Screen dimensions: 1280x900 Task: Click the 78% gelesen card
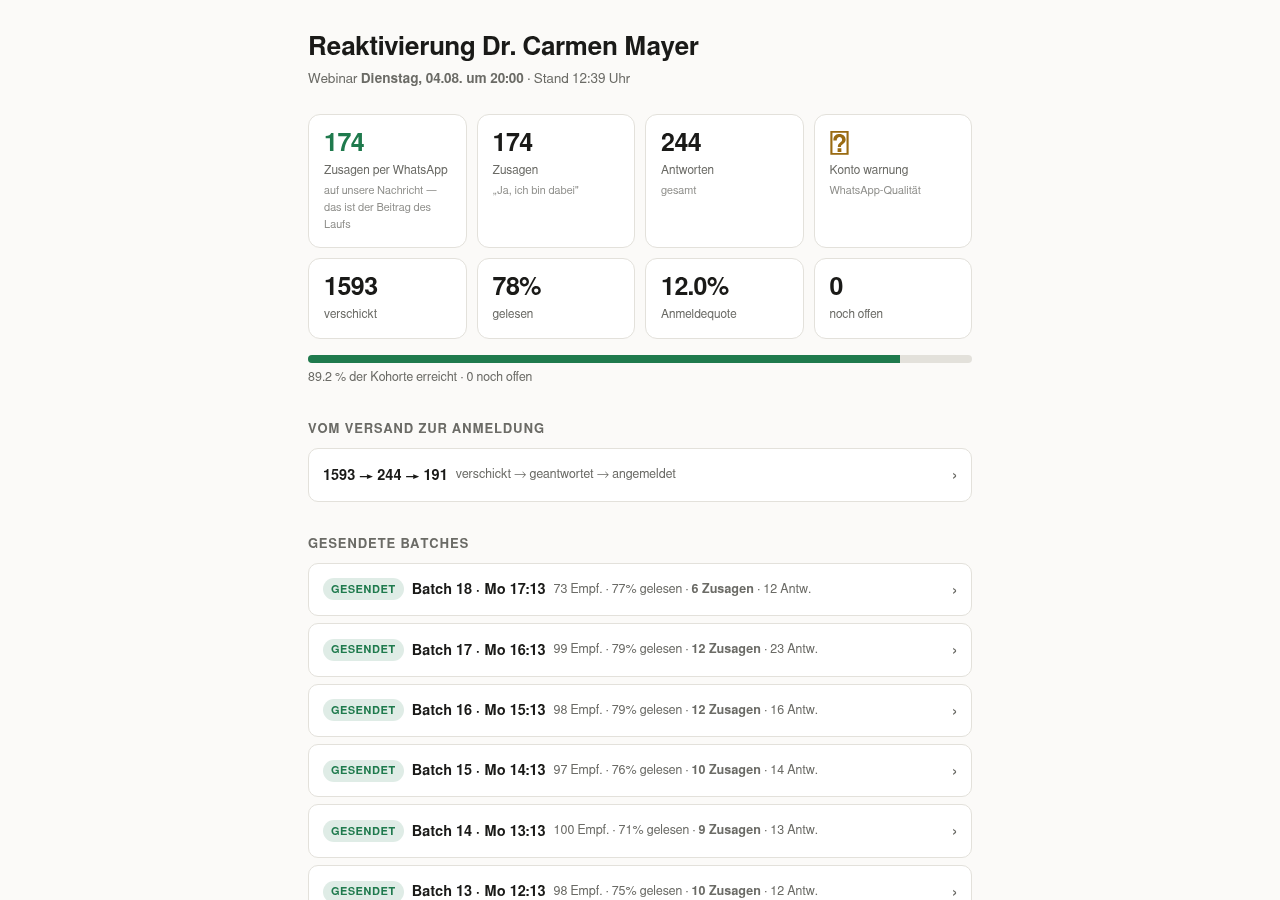point(556,299)
